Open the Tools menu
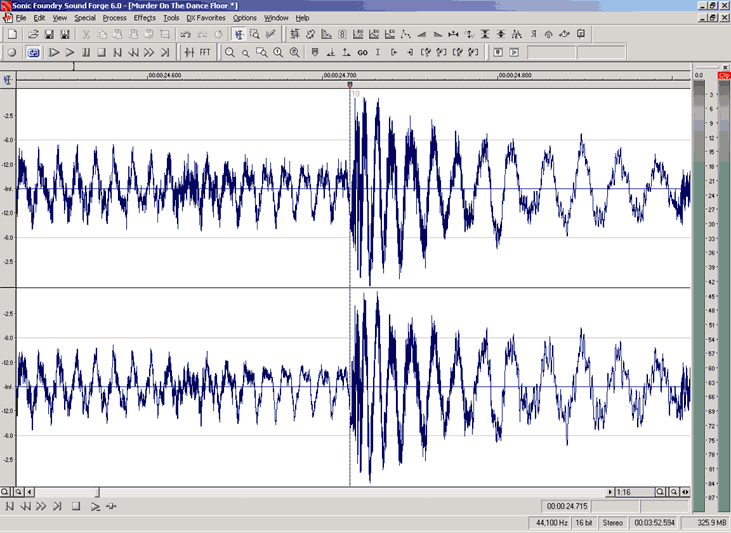The height and width of the screenshot is (533, 731). pyautogui.click(x=171, y=18)
